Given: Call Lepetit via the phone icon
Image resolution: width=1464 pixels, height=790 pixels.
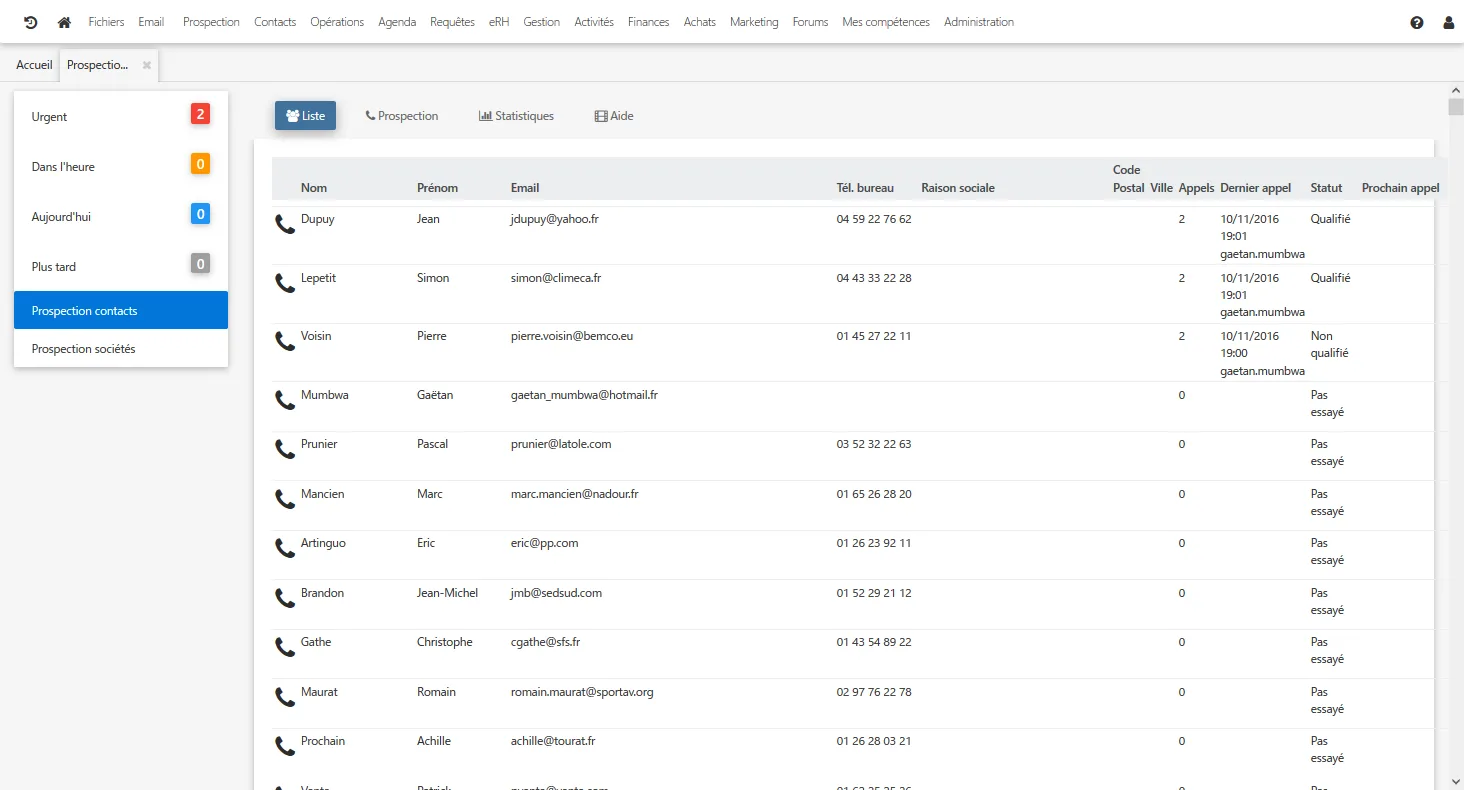Looking at the screenshot, I should [x=285, y=284].
